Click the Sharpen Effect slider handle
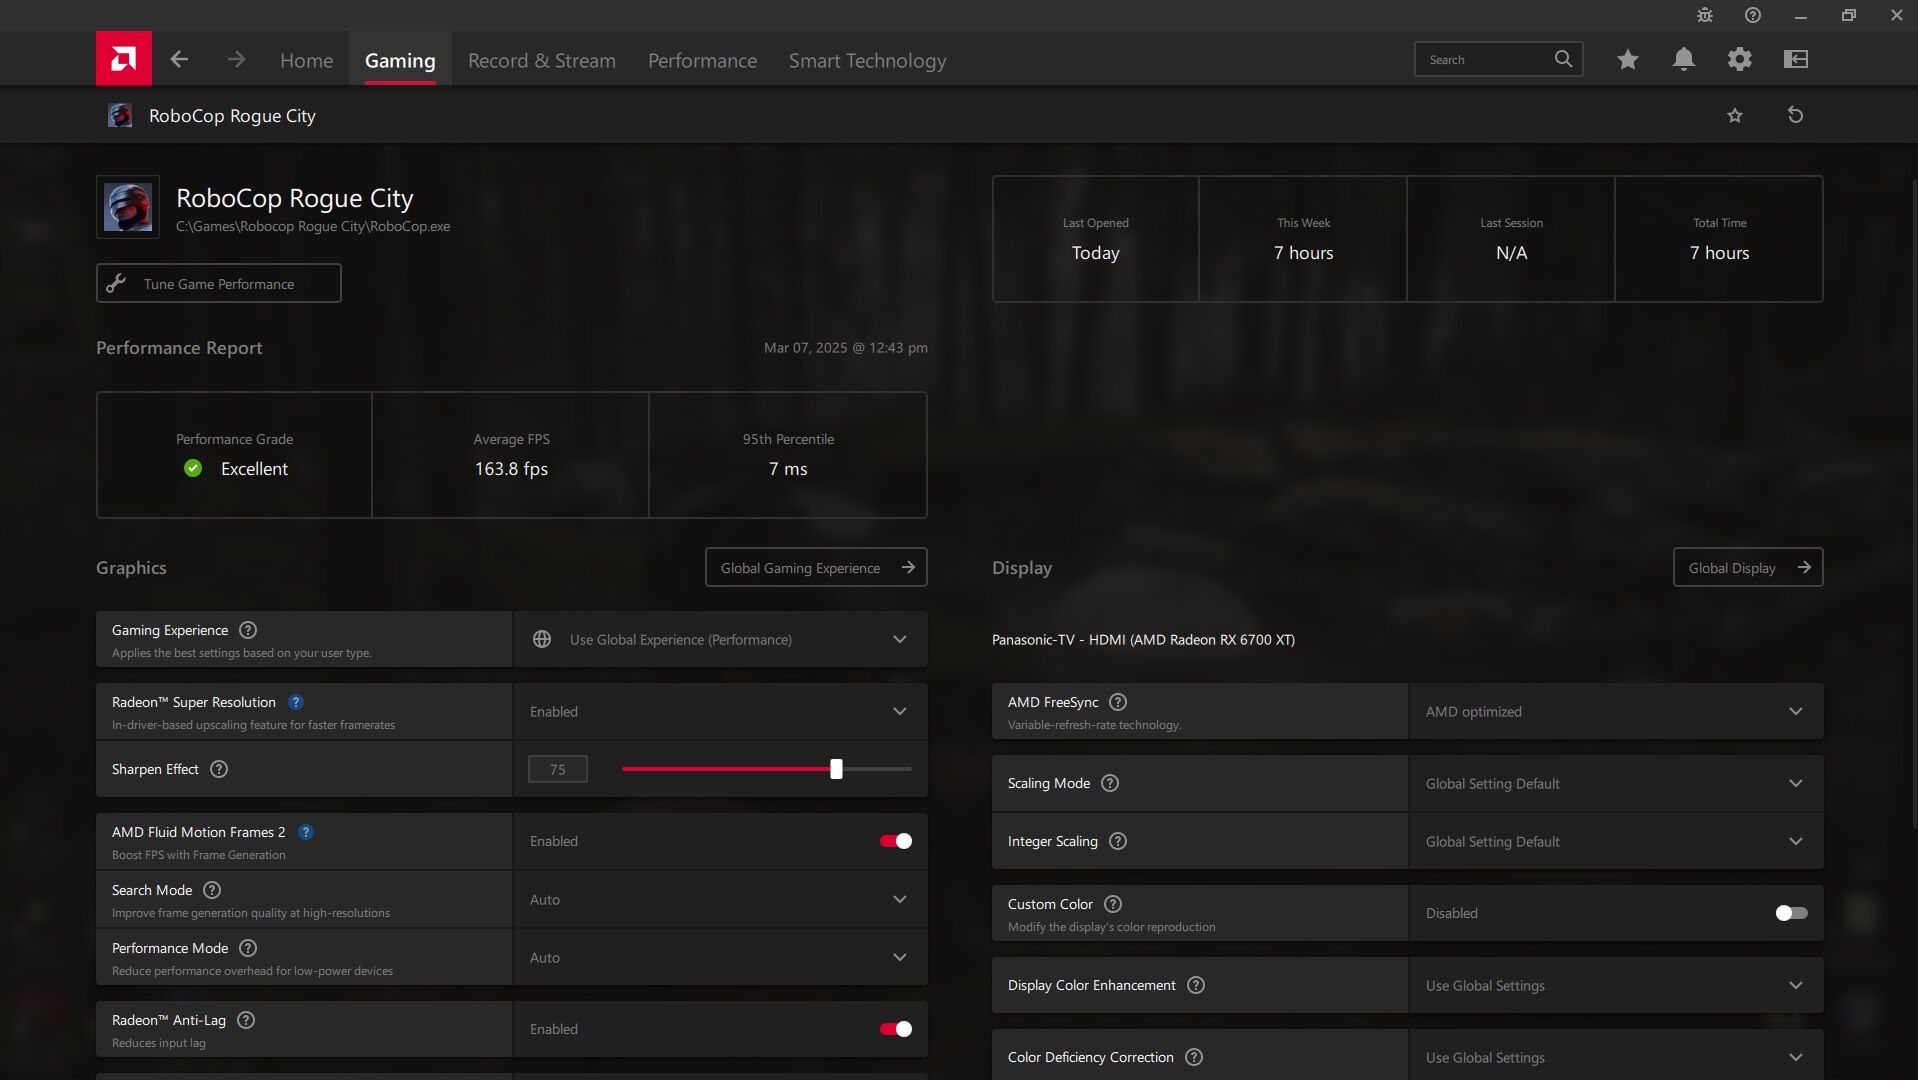This screenshot has height=1082, width=1918. (x=836, y=769)
